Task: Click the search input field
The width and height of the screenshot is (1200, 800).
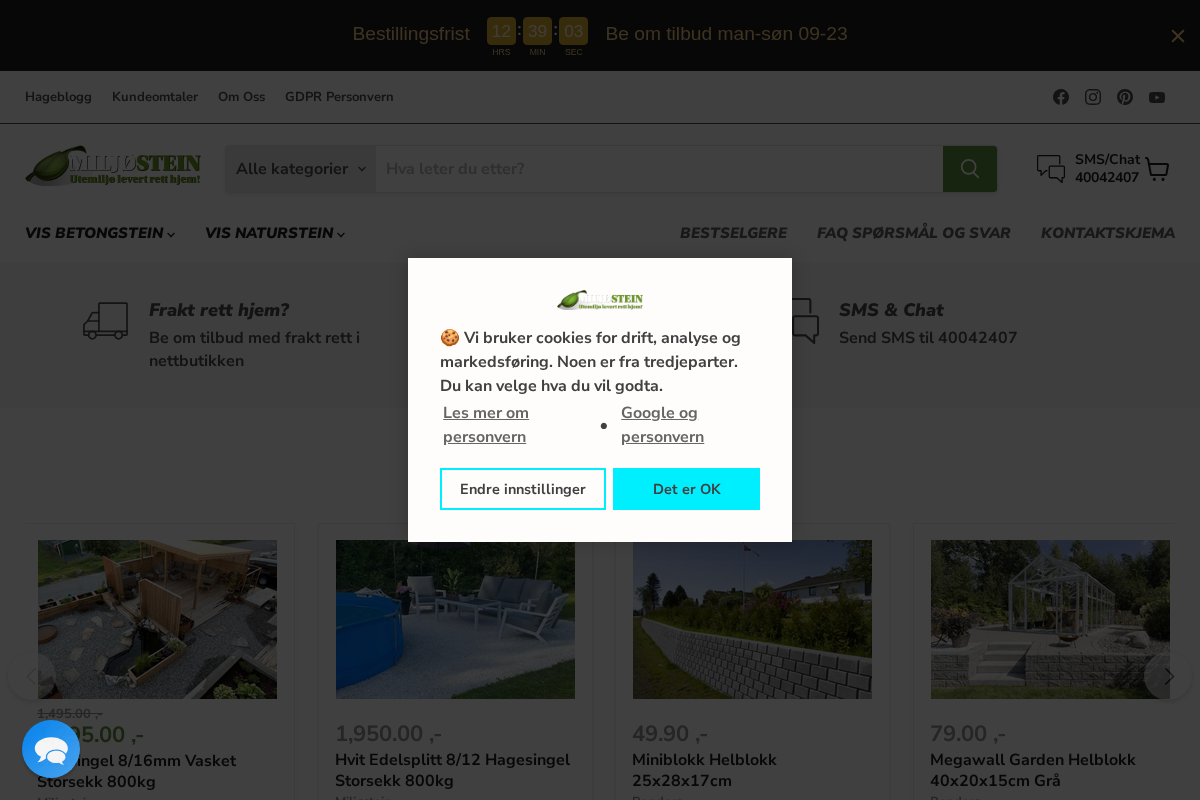Action: point(660,169)
